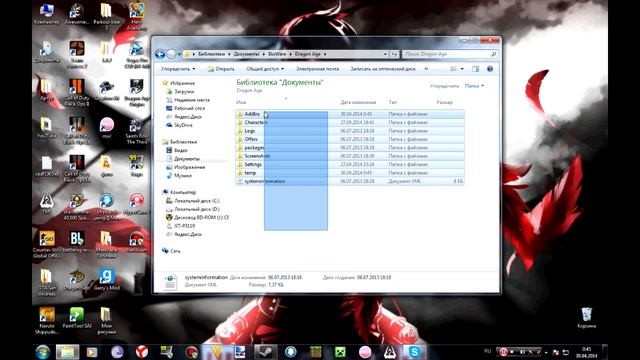Click the refresh button next to address bar
Screen dimensions: 640x360
coord(394,54)
